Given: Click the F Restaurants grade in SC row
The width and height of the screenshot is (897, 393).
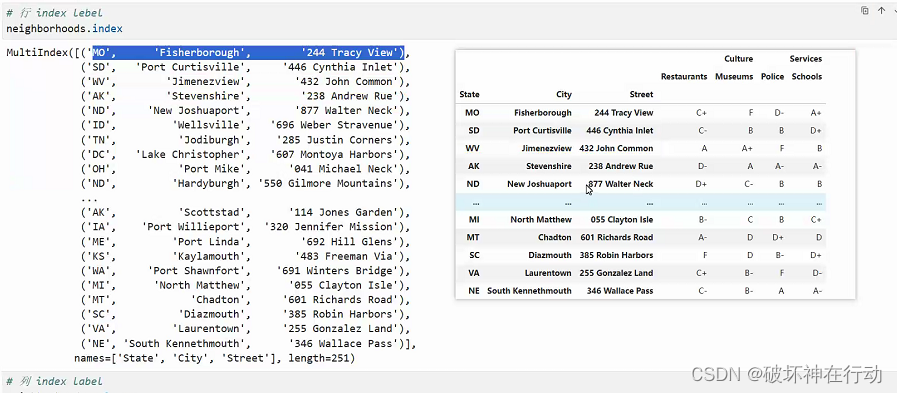Looking at the screenshot, I should [x=705, y=255].
